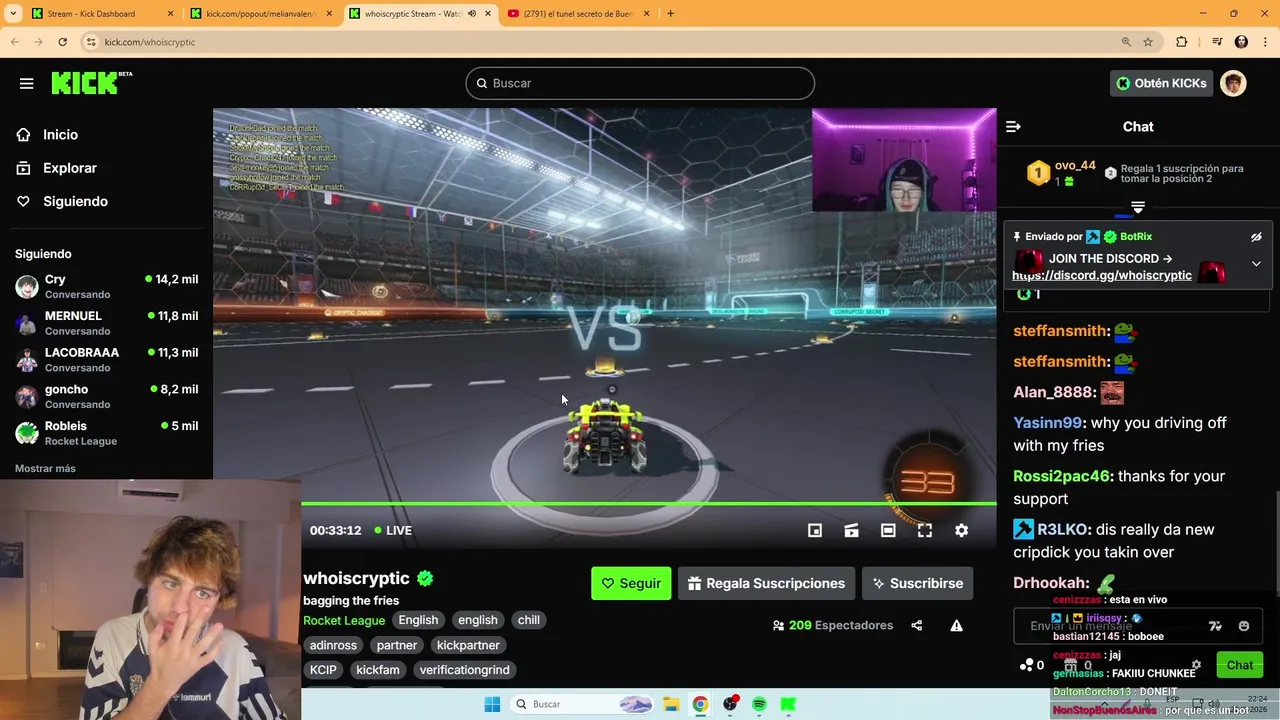This screenshot has height=720, width=1280.
Task: Expand the gift leaderboard arrow under ovo_44
Action: [1137, 206]
